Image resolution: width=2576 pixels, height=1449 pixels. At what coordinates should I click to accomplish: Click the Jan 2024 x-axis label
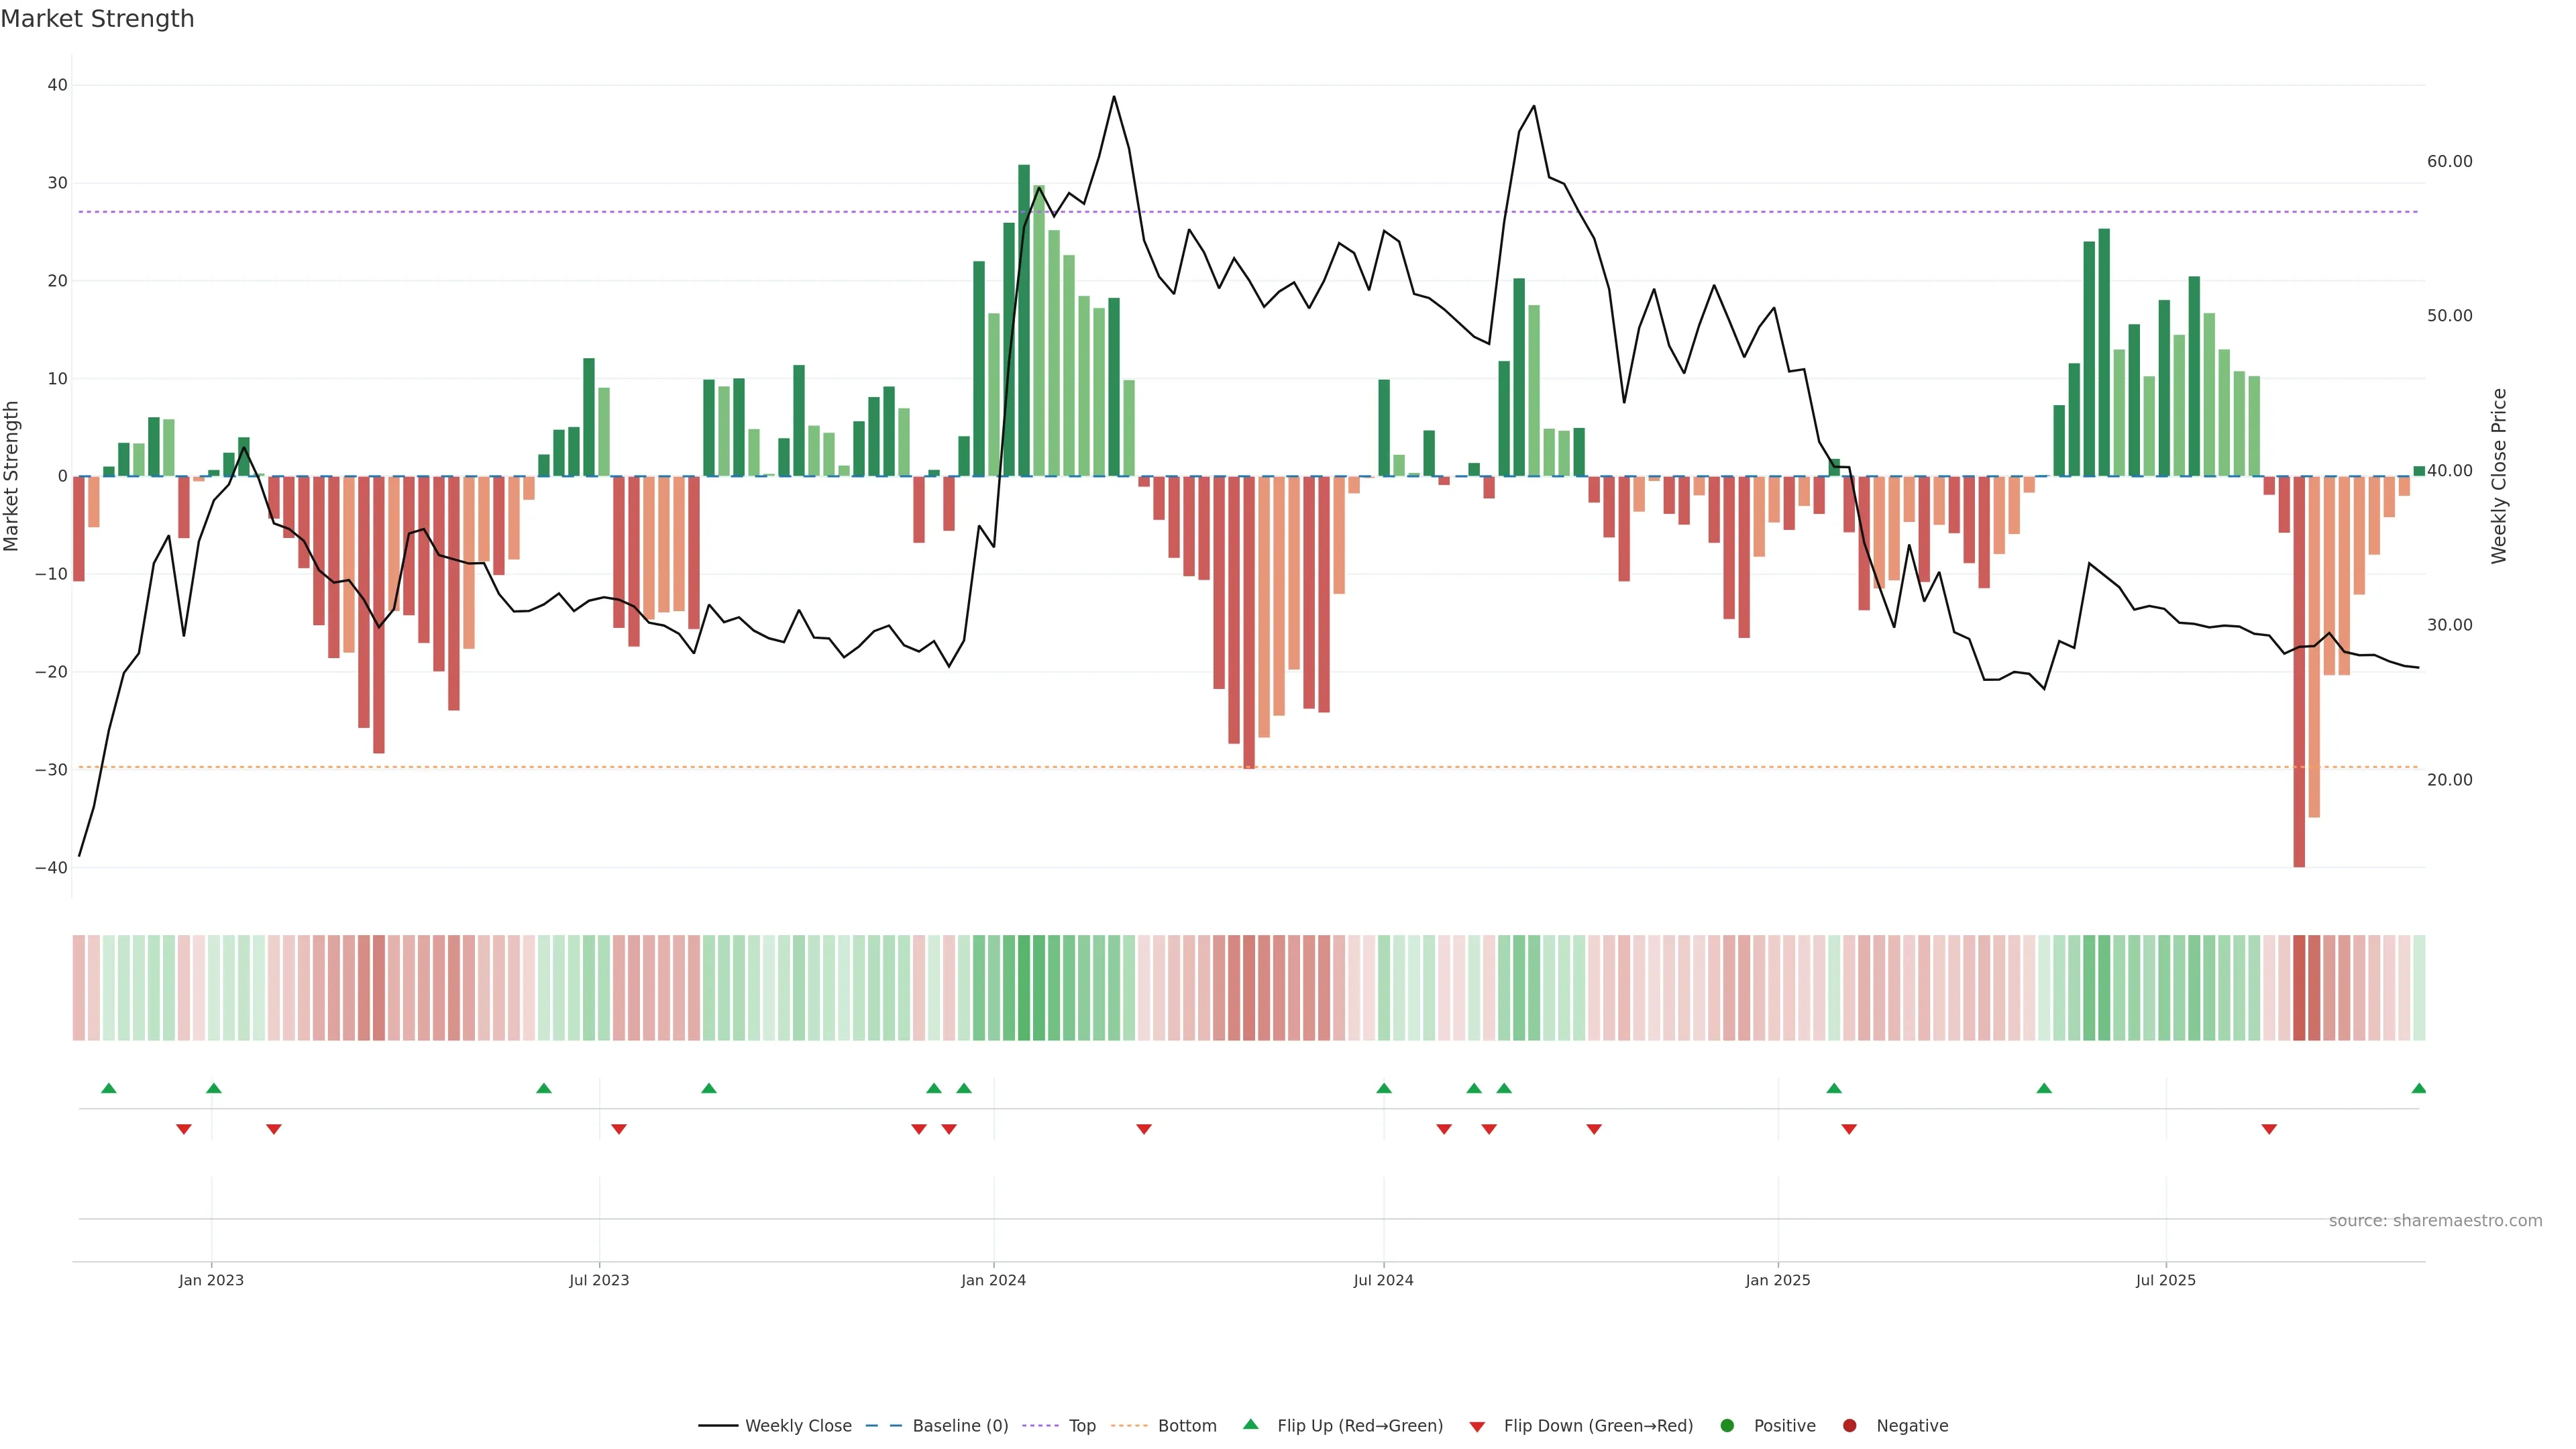pyautogui.click(x=993, y=1280)
